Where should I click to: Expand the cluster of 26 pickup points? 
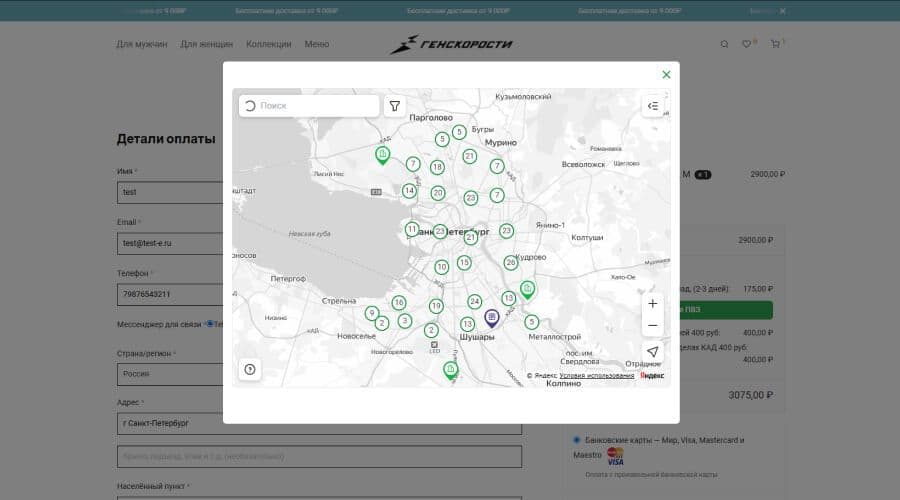[511, 263]
